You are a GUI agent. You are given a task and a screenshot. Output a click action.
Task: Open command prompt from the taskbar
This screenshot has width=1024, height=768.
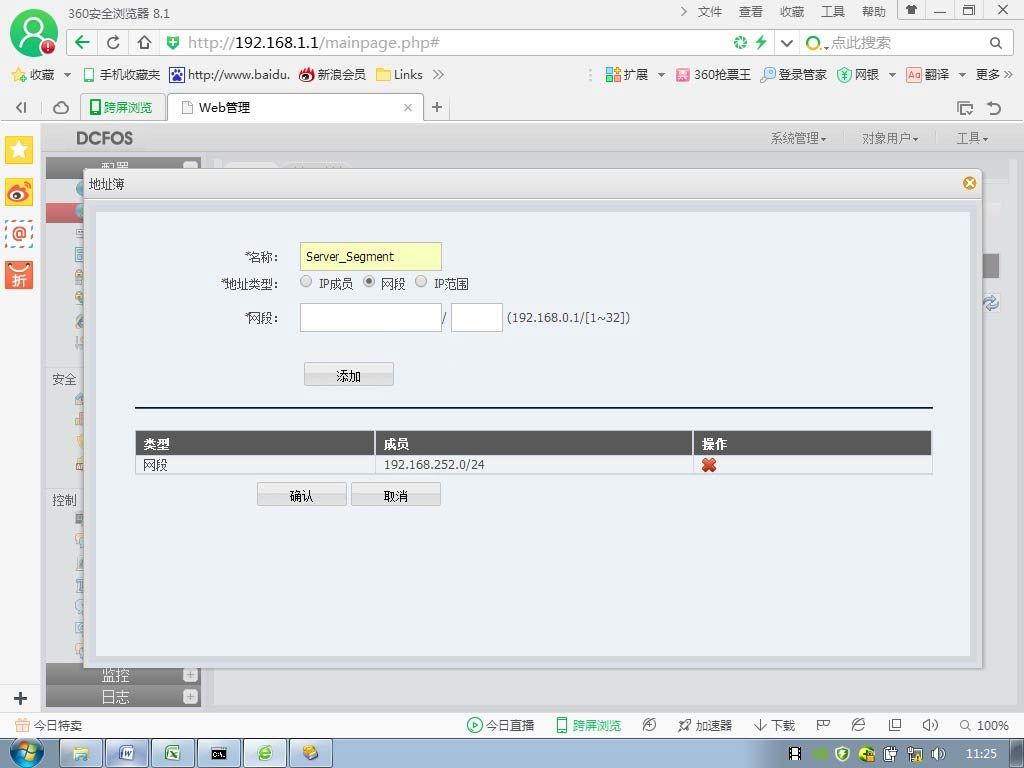point(218,754)
